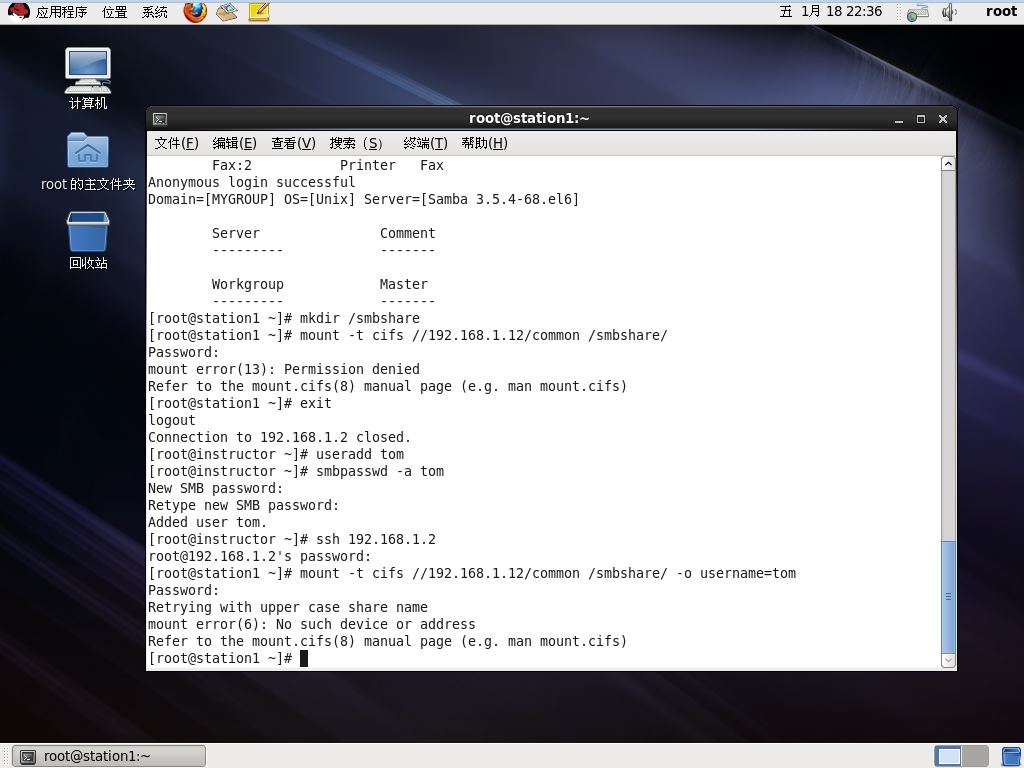This screenshot has height=768, width=1024.
Task: Click the 'Added user tom.' line
Action: (208, 522)
